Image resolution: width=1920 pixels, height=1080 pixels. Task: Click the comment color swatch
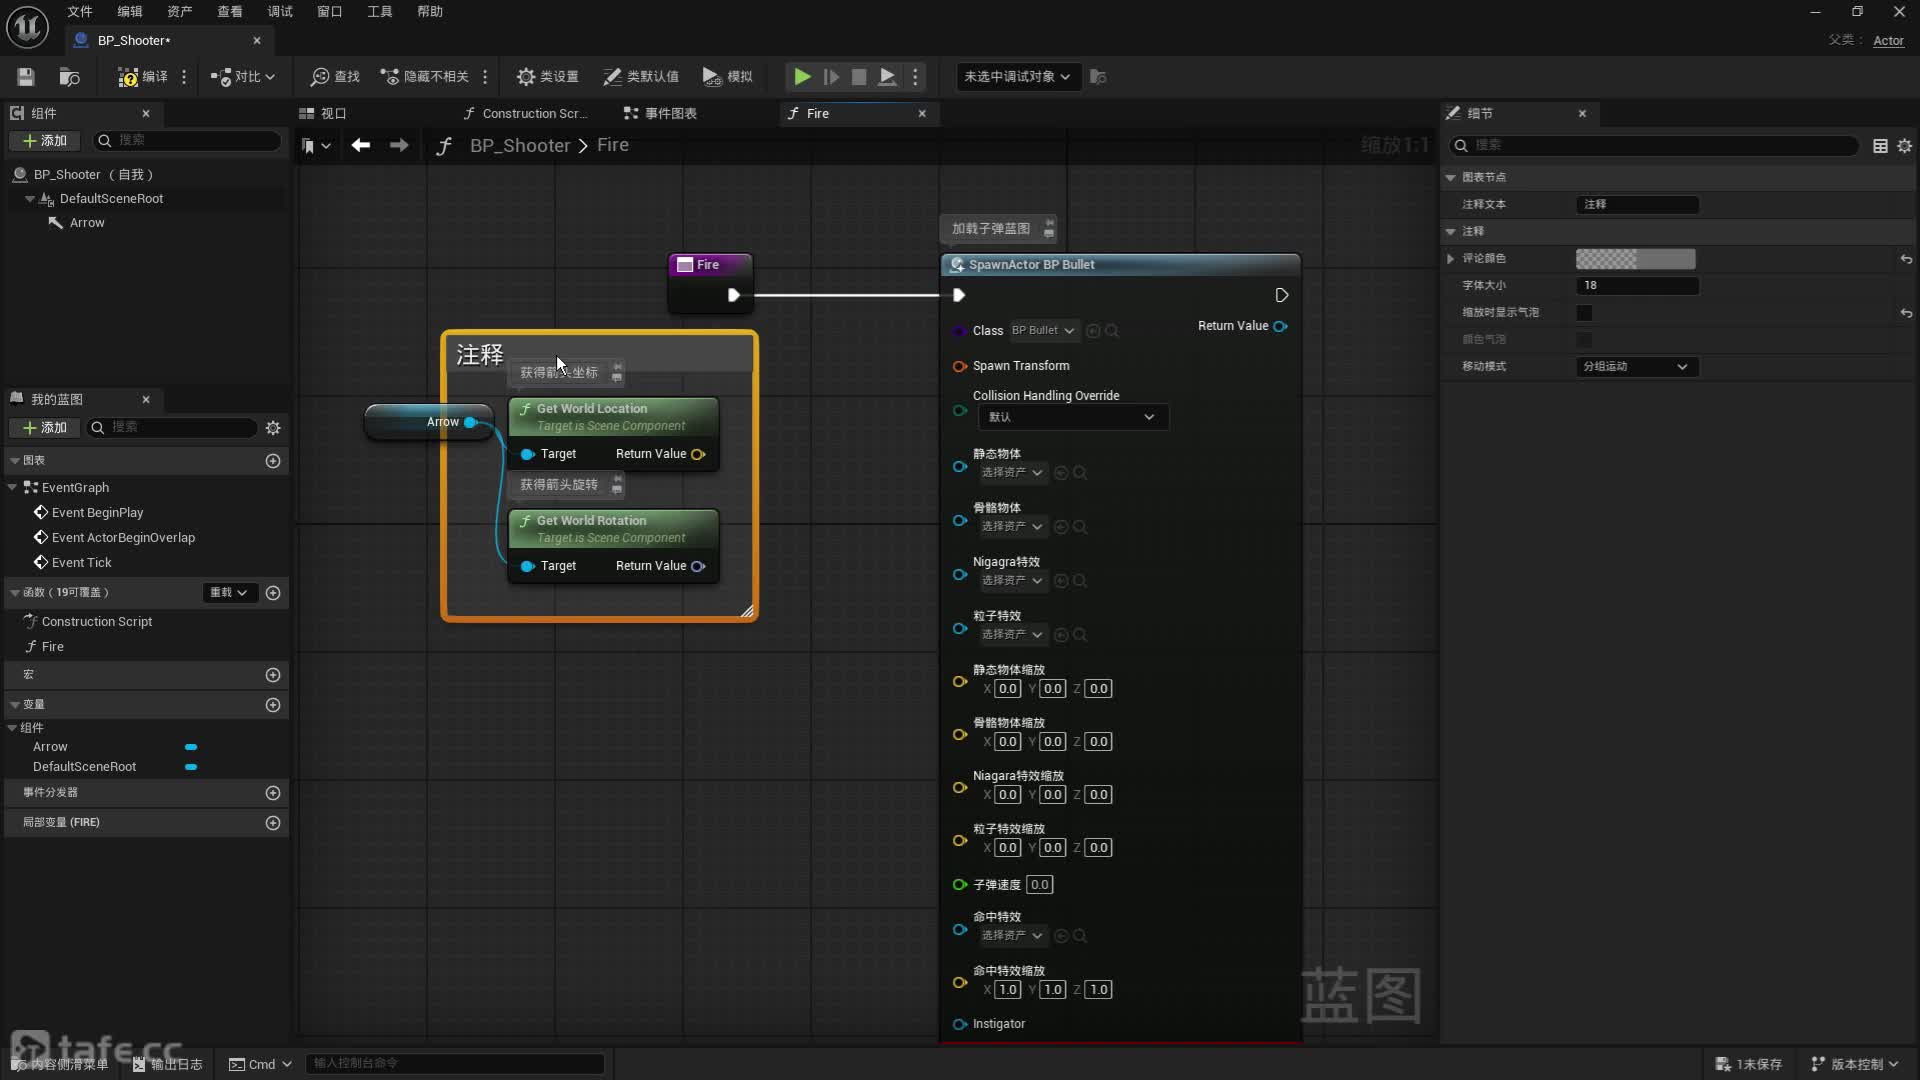click(x=1635, y=259)
